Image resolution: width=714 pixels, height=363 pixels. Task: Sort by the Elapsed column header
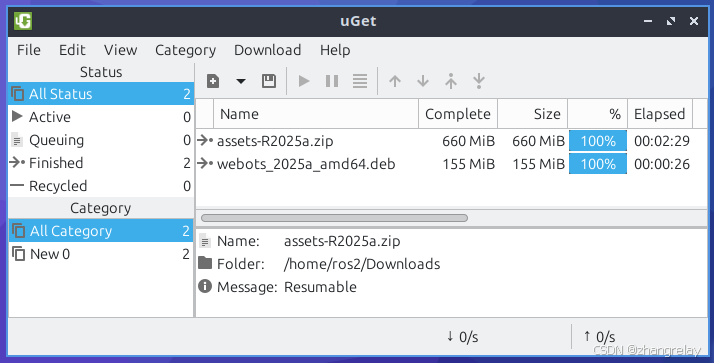point(660,114)
